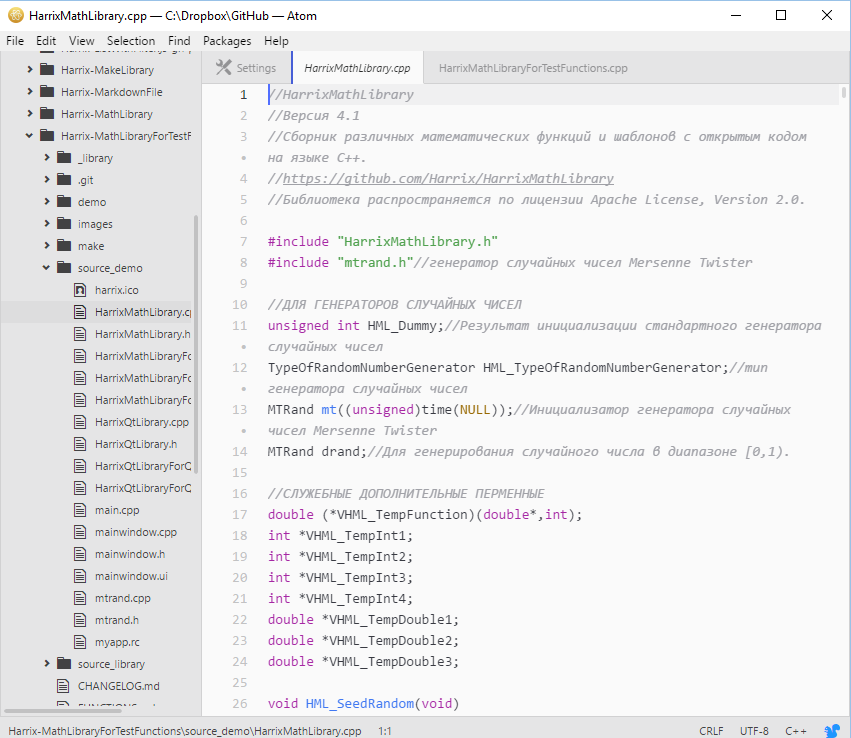Expand the make folder arrow
This screenshot has width=851, height=738.
tap(47, 245)
